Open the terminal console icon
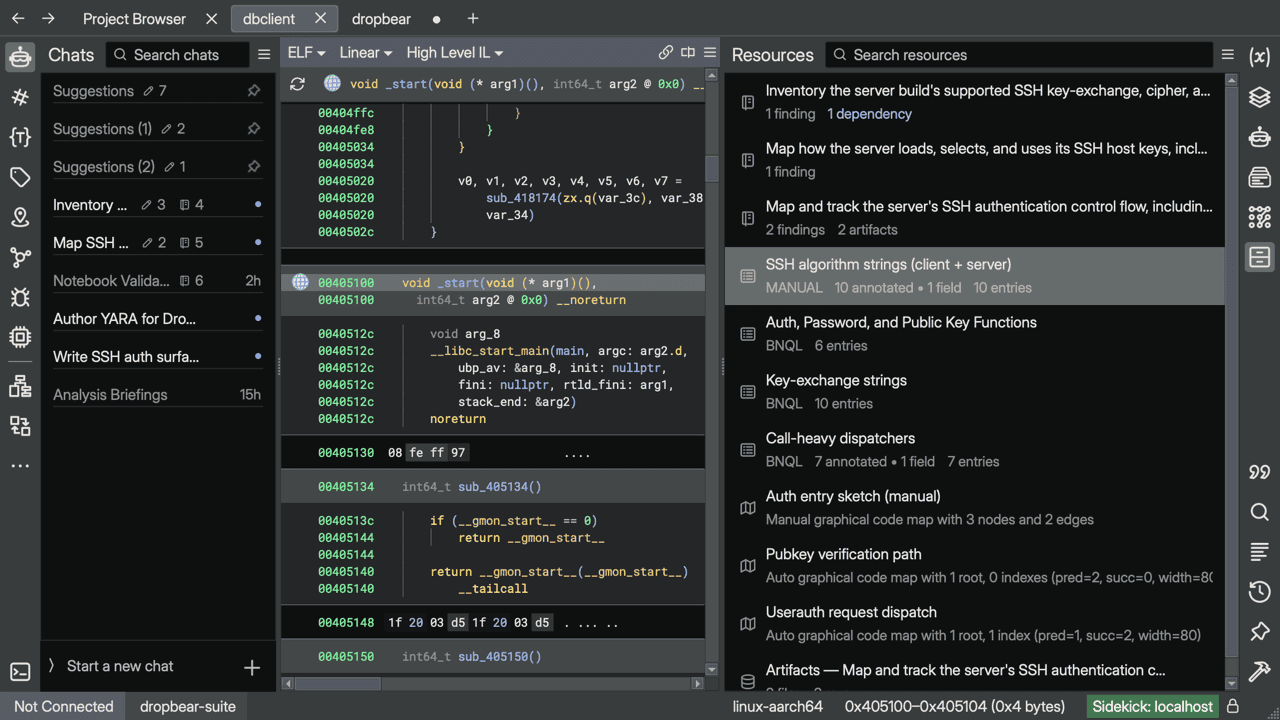 click(20, 672)
